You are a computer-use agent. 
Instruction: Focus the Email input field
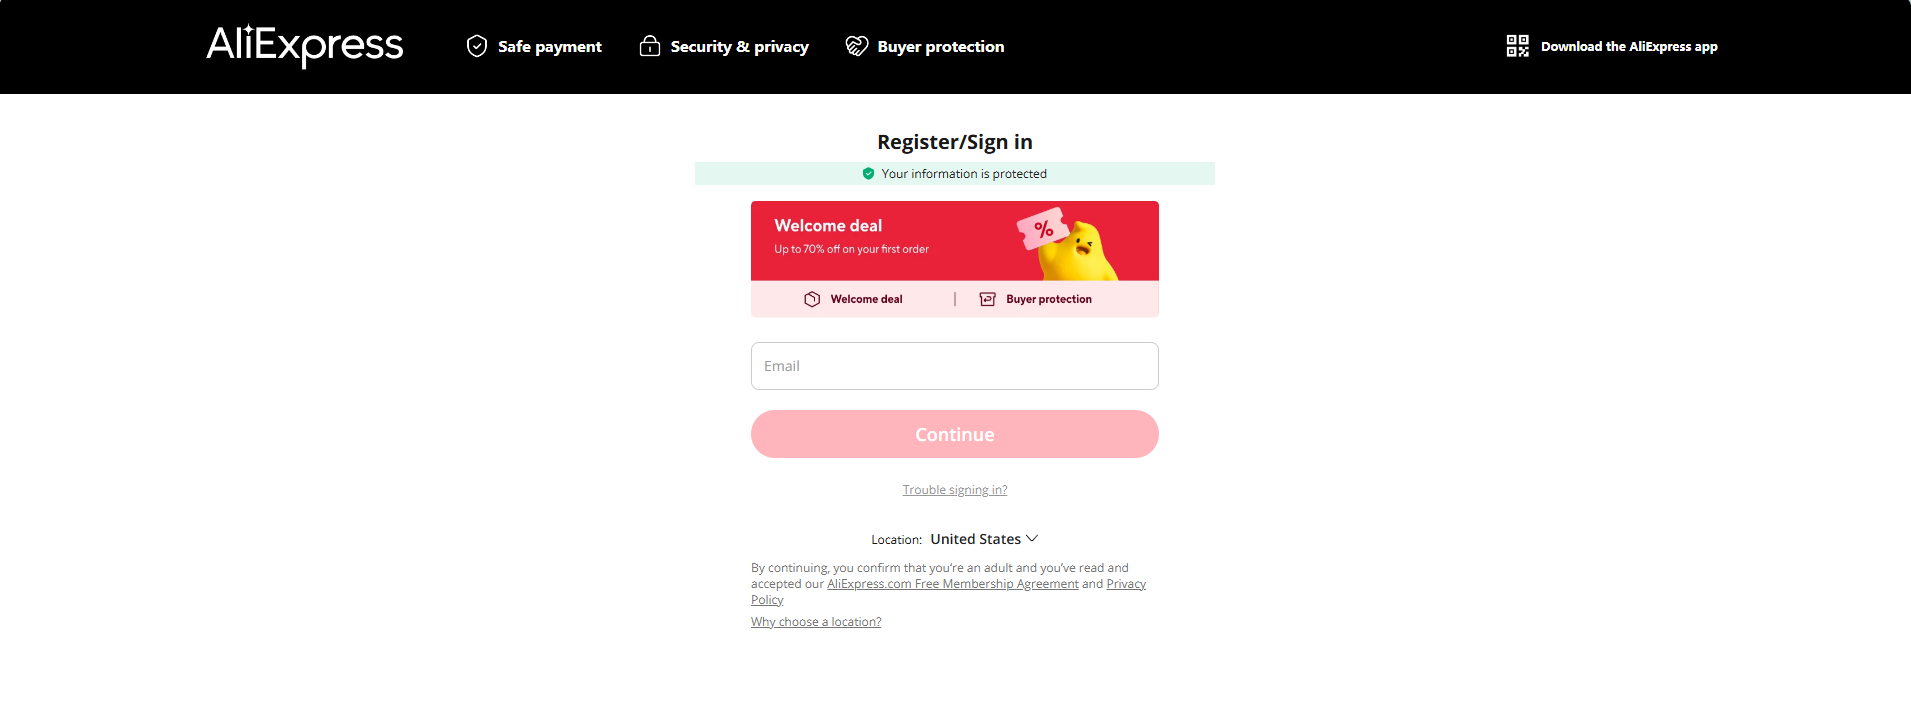[955, 366]
